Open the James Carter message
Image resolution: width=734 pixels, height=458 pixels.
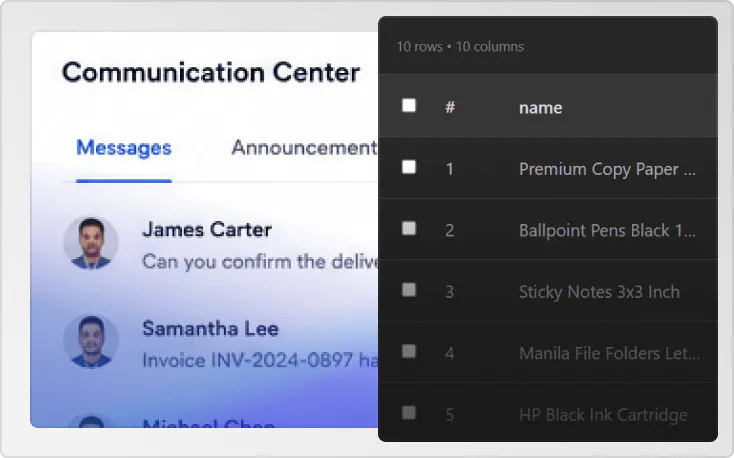coord(220,245)
